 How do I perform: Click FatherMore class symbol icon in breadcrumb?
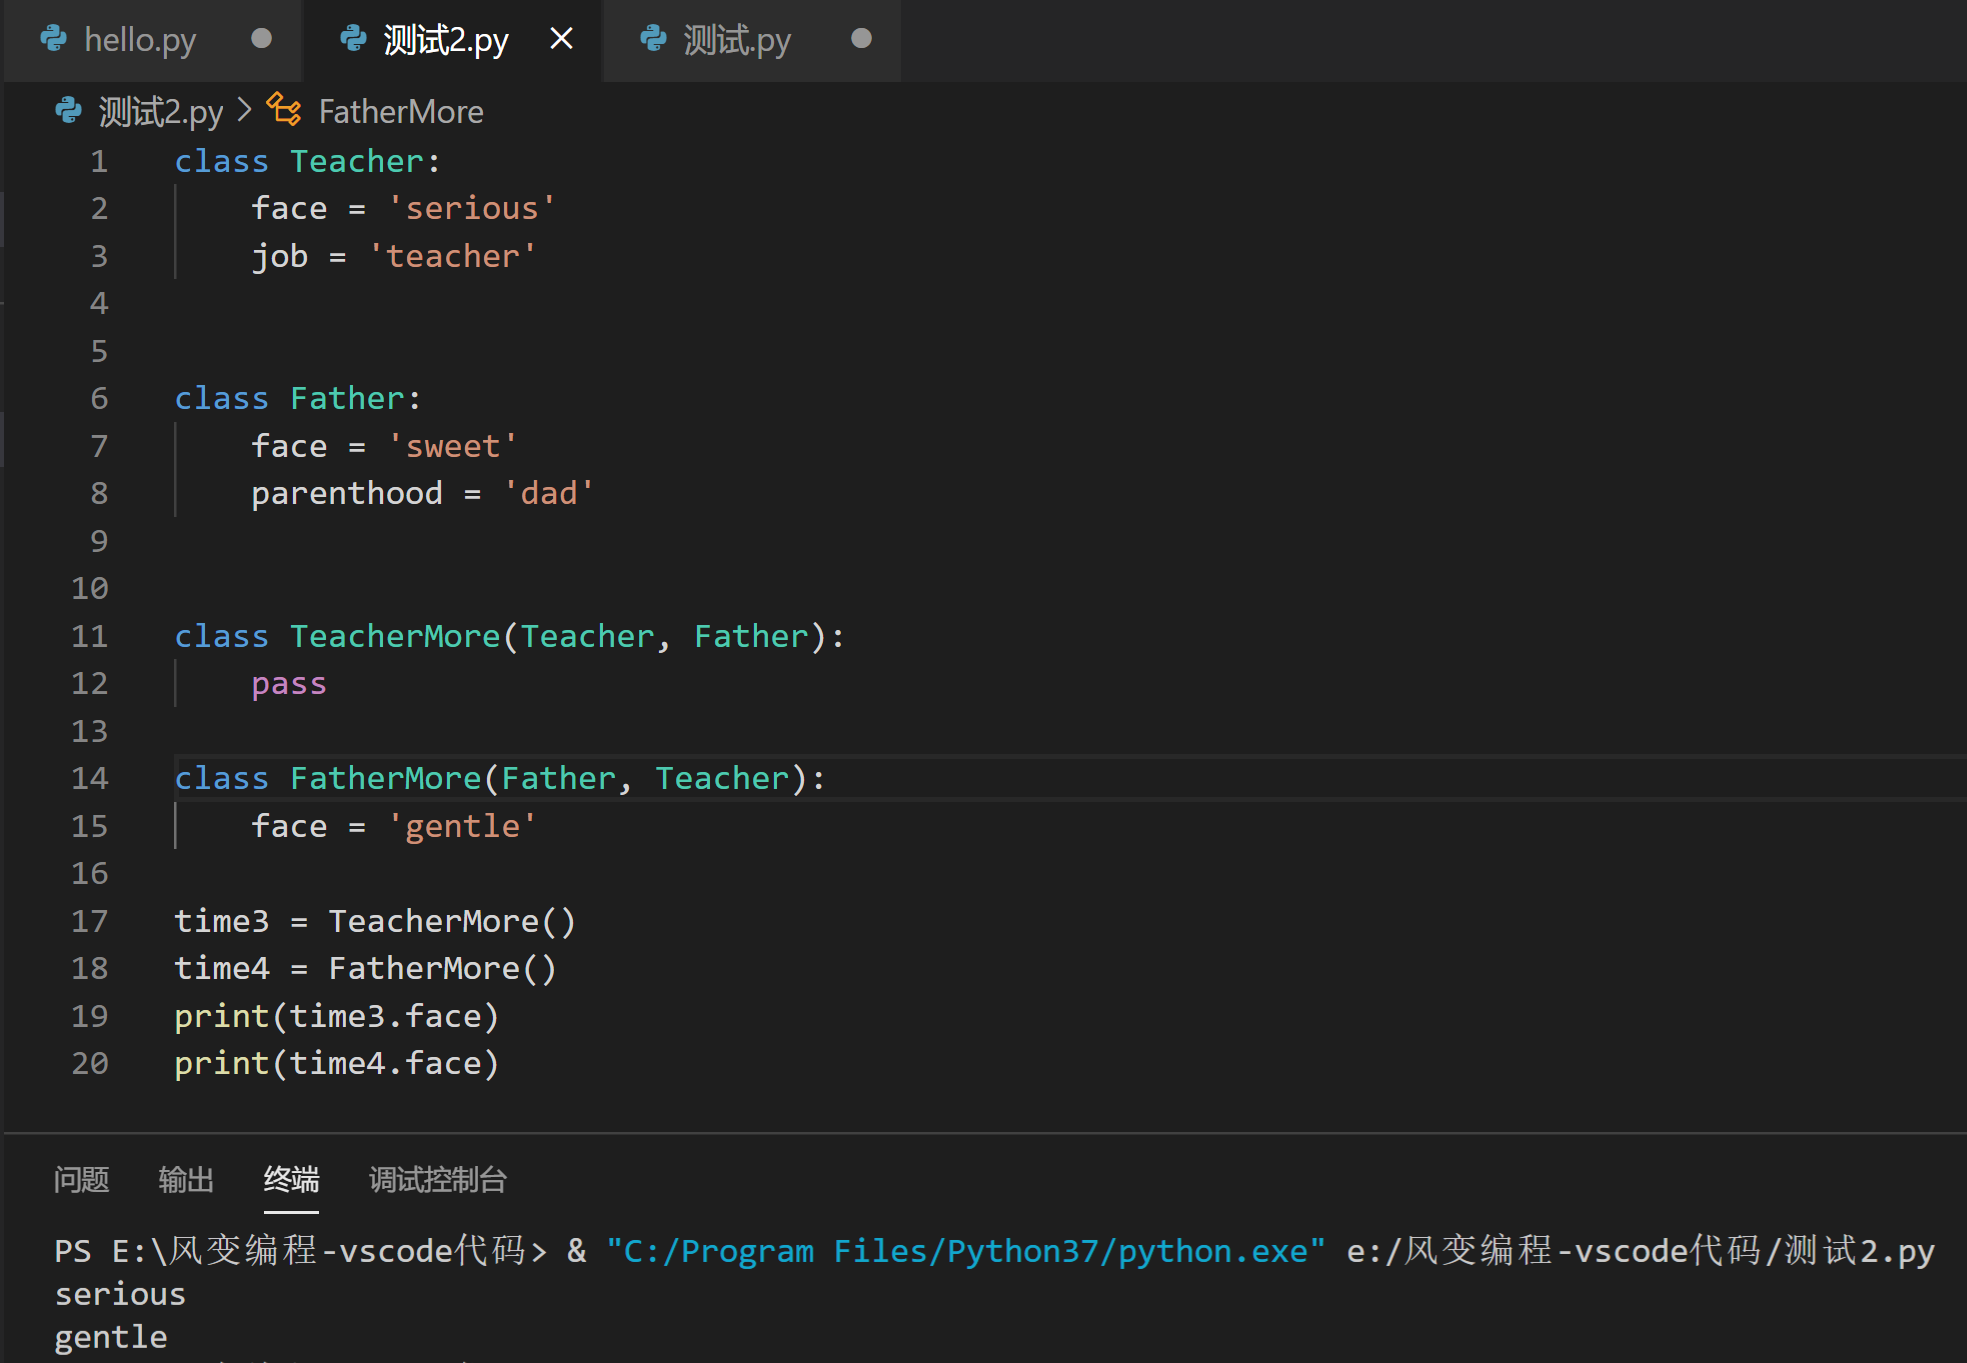tap(284, 109)
